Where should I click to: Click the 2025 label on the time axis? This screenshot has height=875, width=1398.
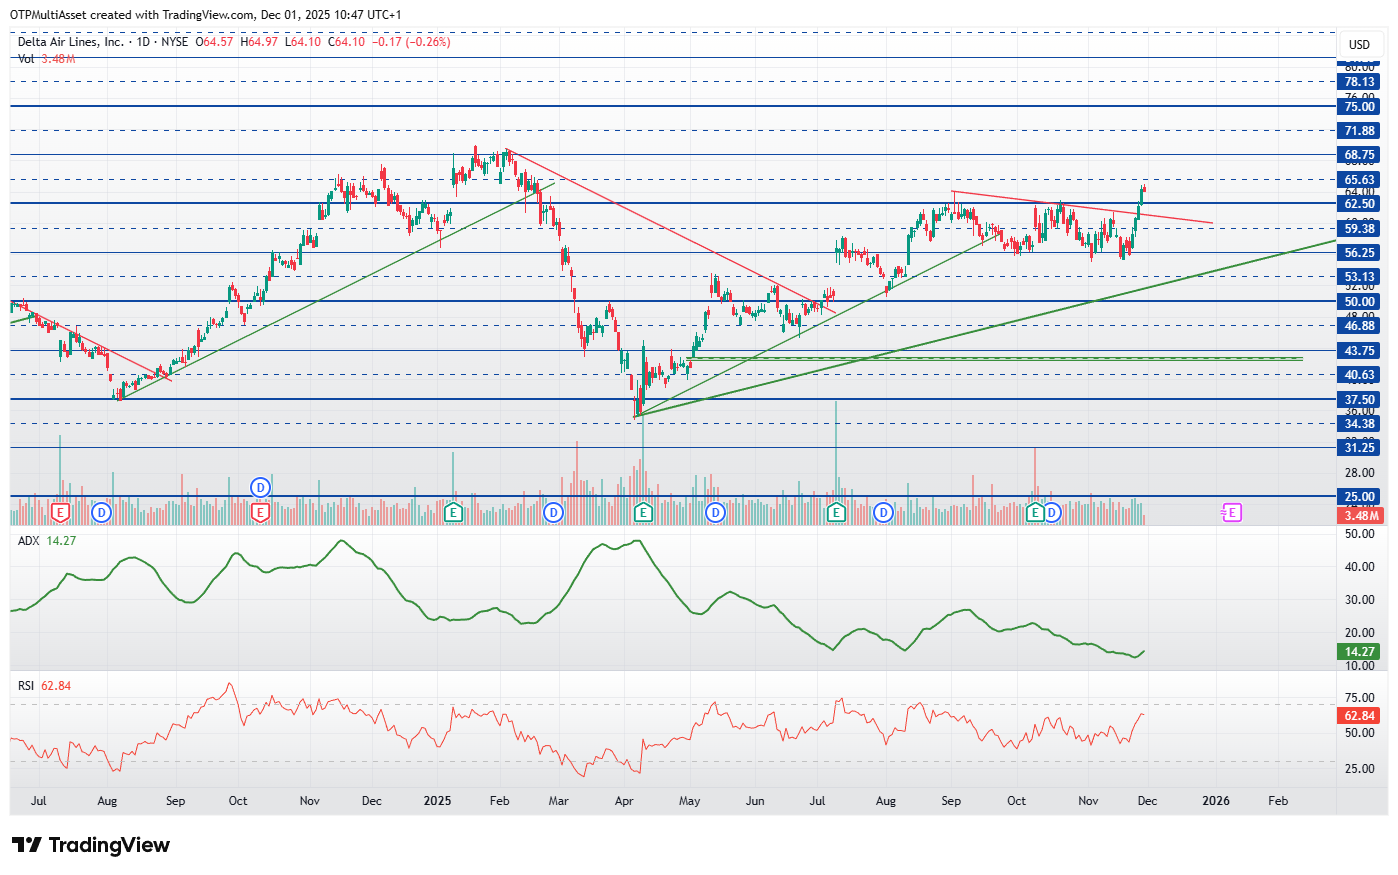(437, 801)
